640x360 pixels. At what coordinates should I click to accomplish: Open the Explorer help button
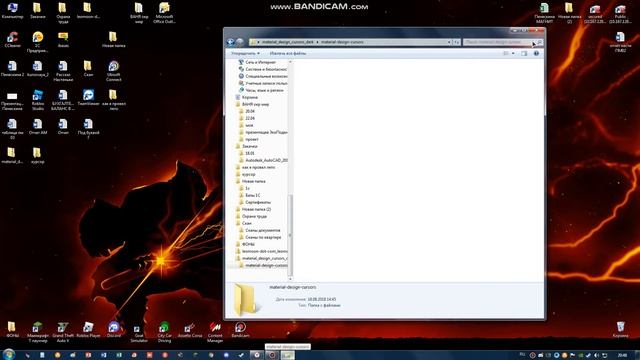[x=536, y=53]
